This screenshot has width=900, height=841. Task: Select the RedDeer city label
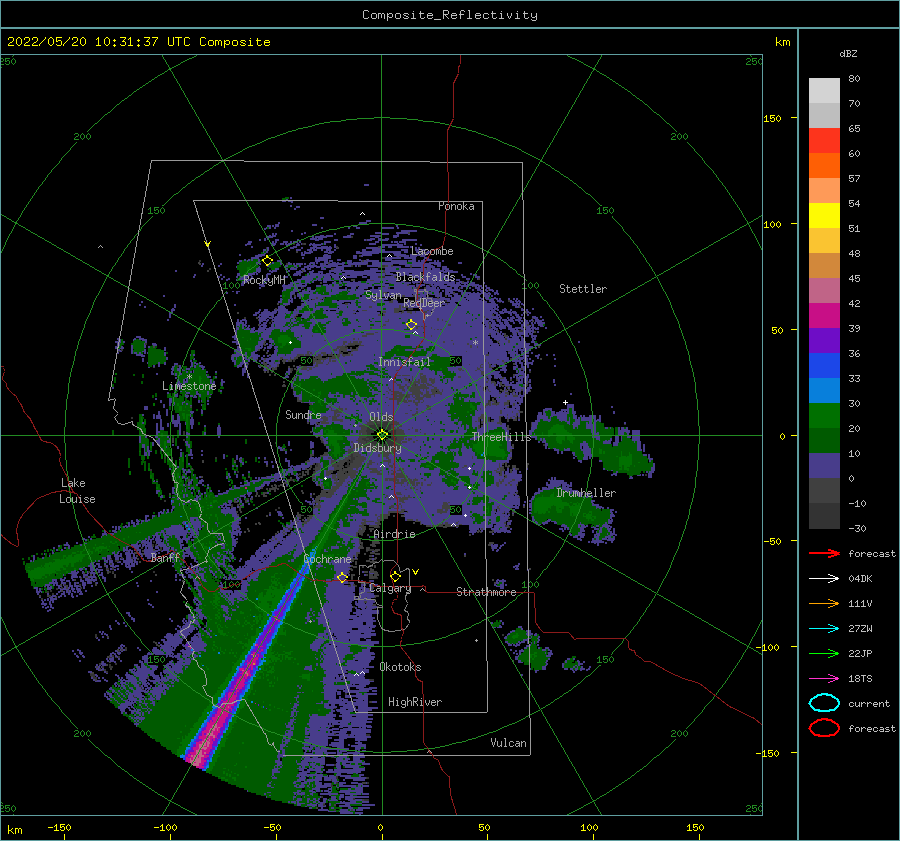tap(424, 303)
